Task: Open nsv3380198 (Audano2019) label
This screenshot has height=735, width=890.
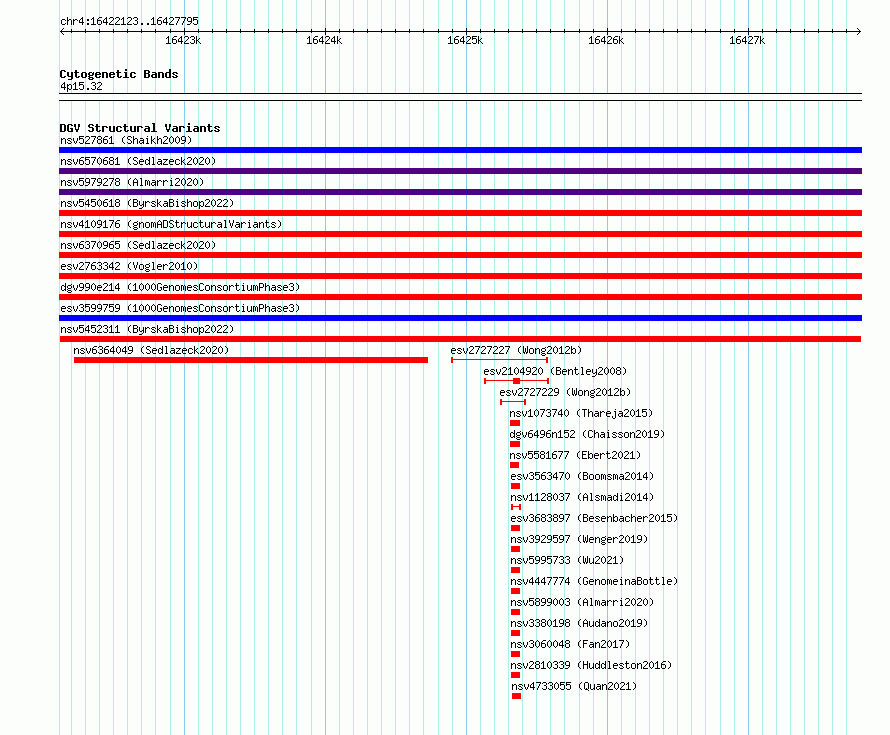Action: [x=579, y=623]
